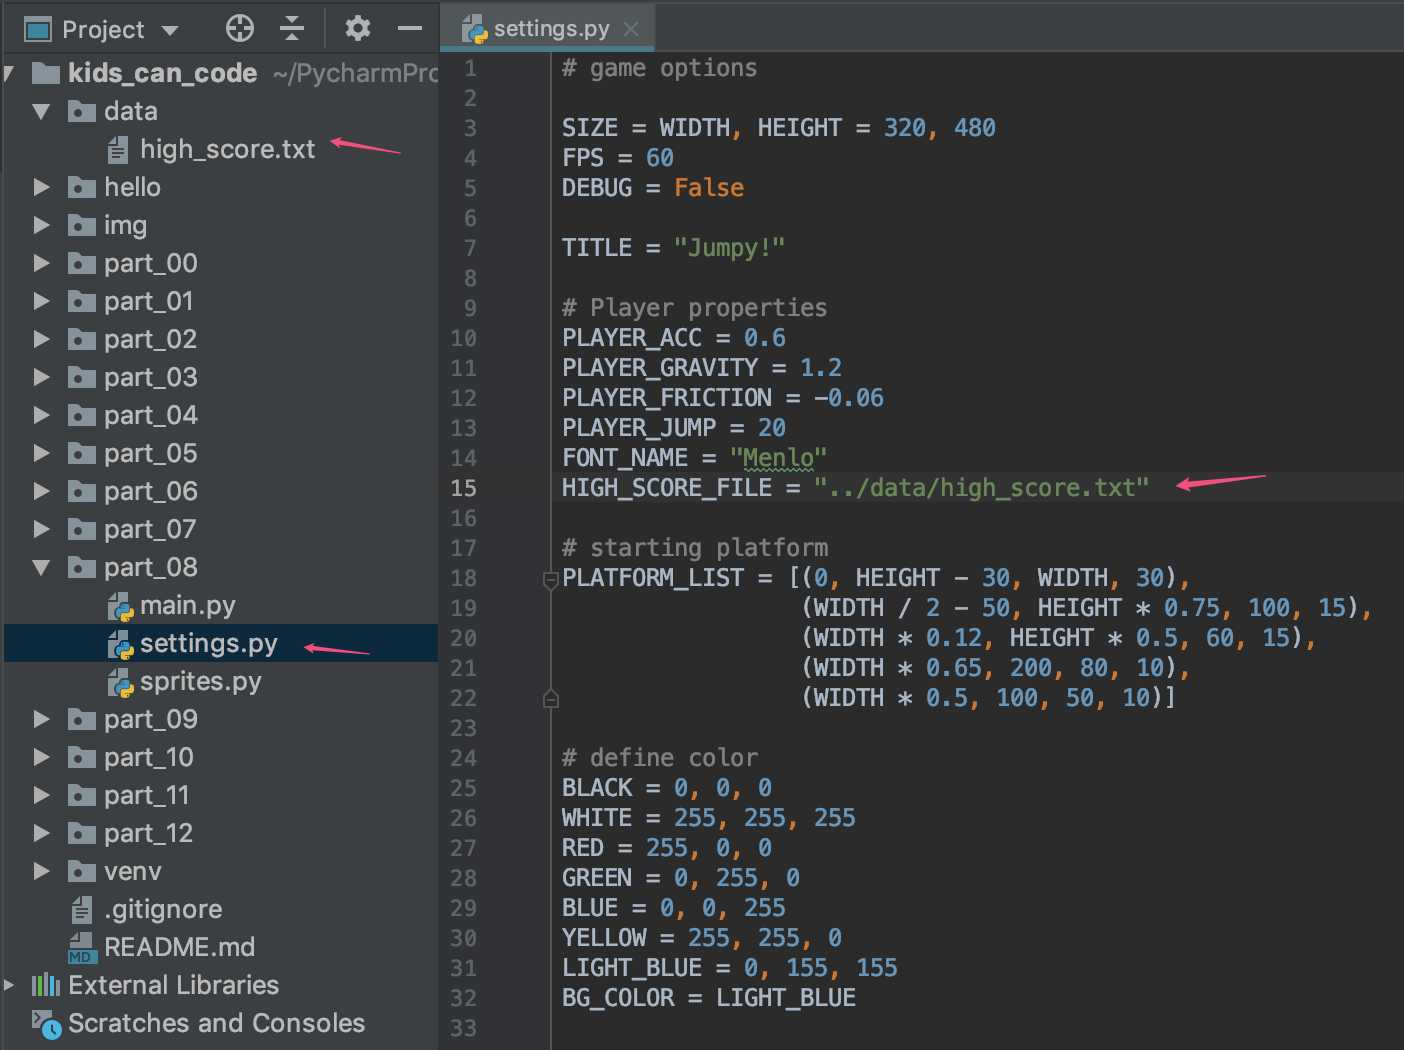Screen dimensions: 1404x1050
Task: Collapse the part_08 folder arrow
Action: tap(41, 567)
